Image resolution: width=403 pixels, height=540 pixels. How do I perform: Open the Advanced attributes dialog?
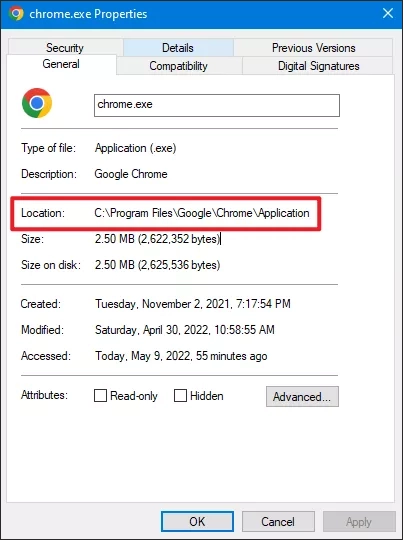point(302,396)
